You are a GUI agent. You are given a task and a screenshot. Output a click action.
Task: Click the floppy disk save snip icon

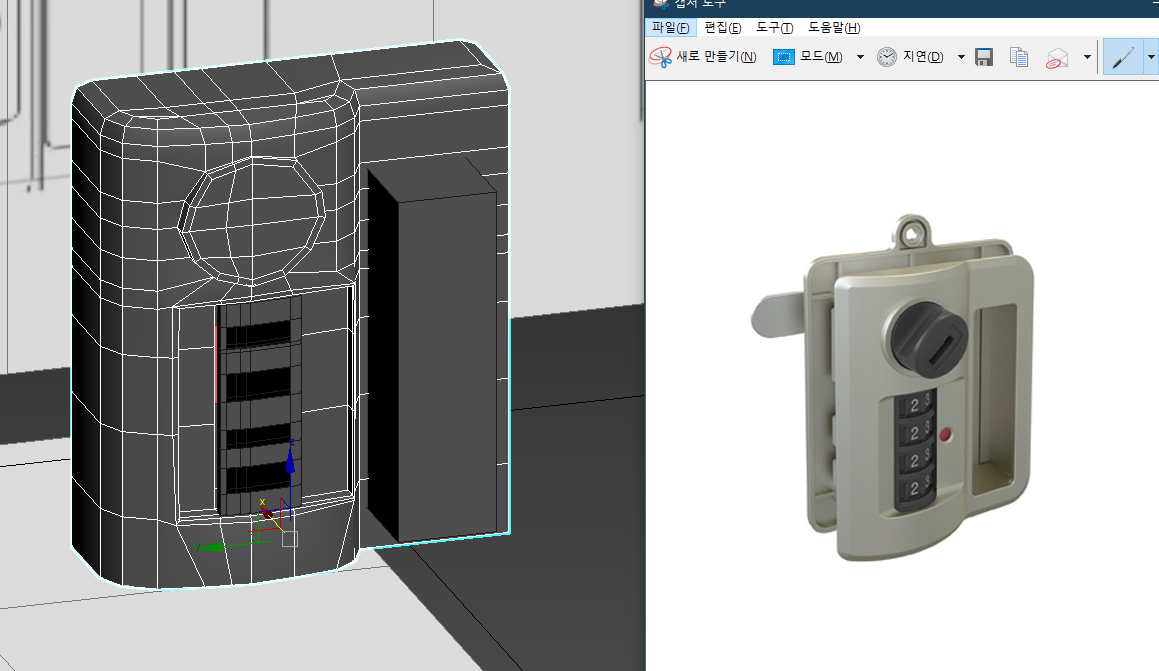(x=984, y=57)
